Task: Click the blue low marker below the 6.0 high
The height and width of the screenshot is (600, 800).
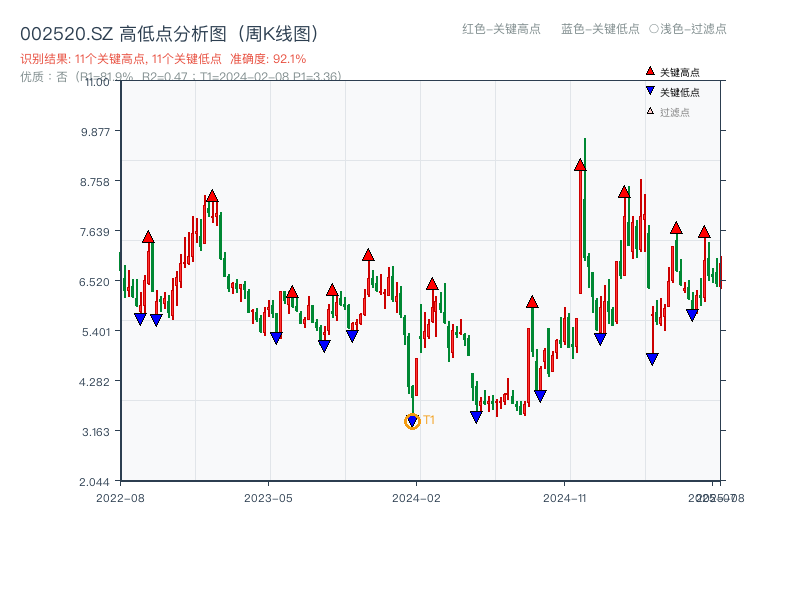Action: click(540, 396)
